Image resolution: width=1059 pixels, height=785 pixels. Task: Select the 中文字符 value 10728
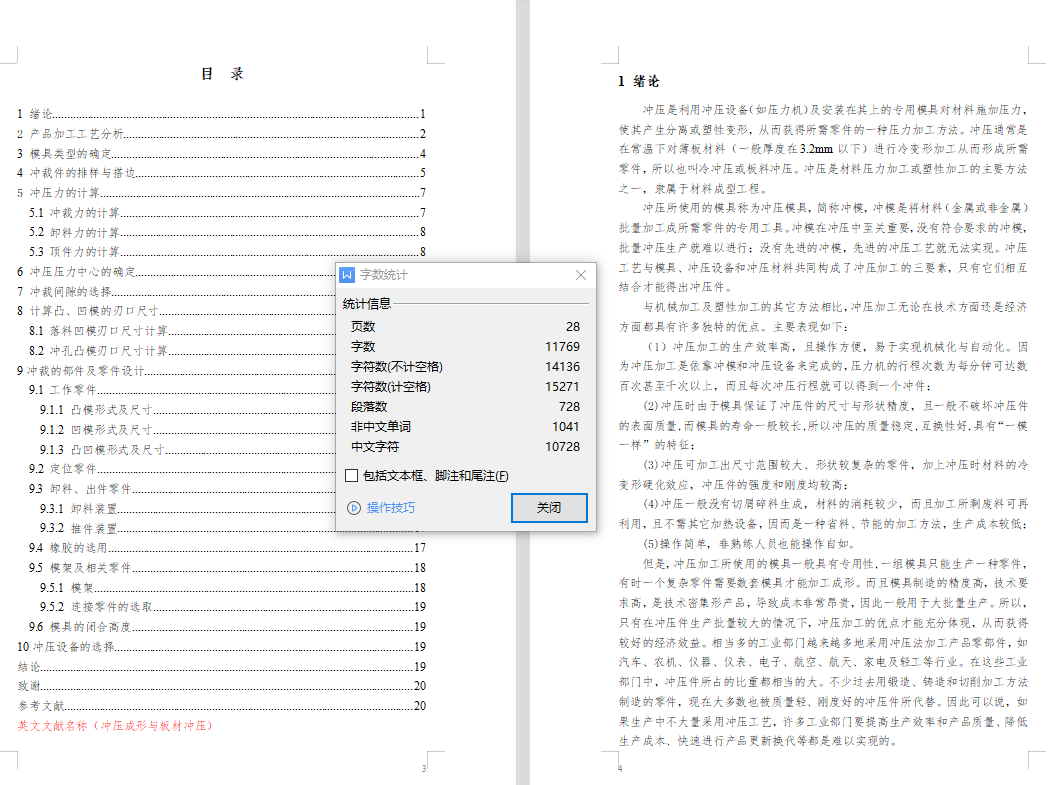click(x=562, y=447)
